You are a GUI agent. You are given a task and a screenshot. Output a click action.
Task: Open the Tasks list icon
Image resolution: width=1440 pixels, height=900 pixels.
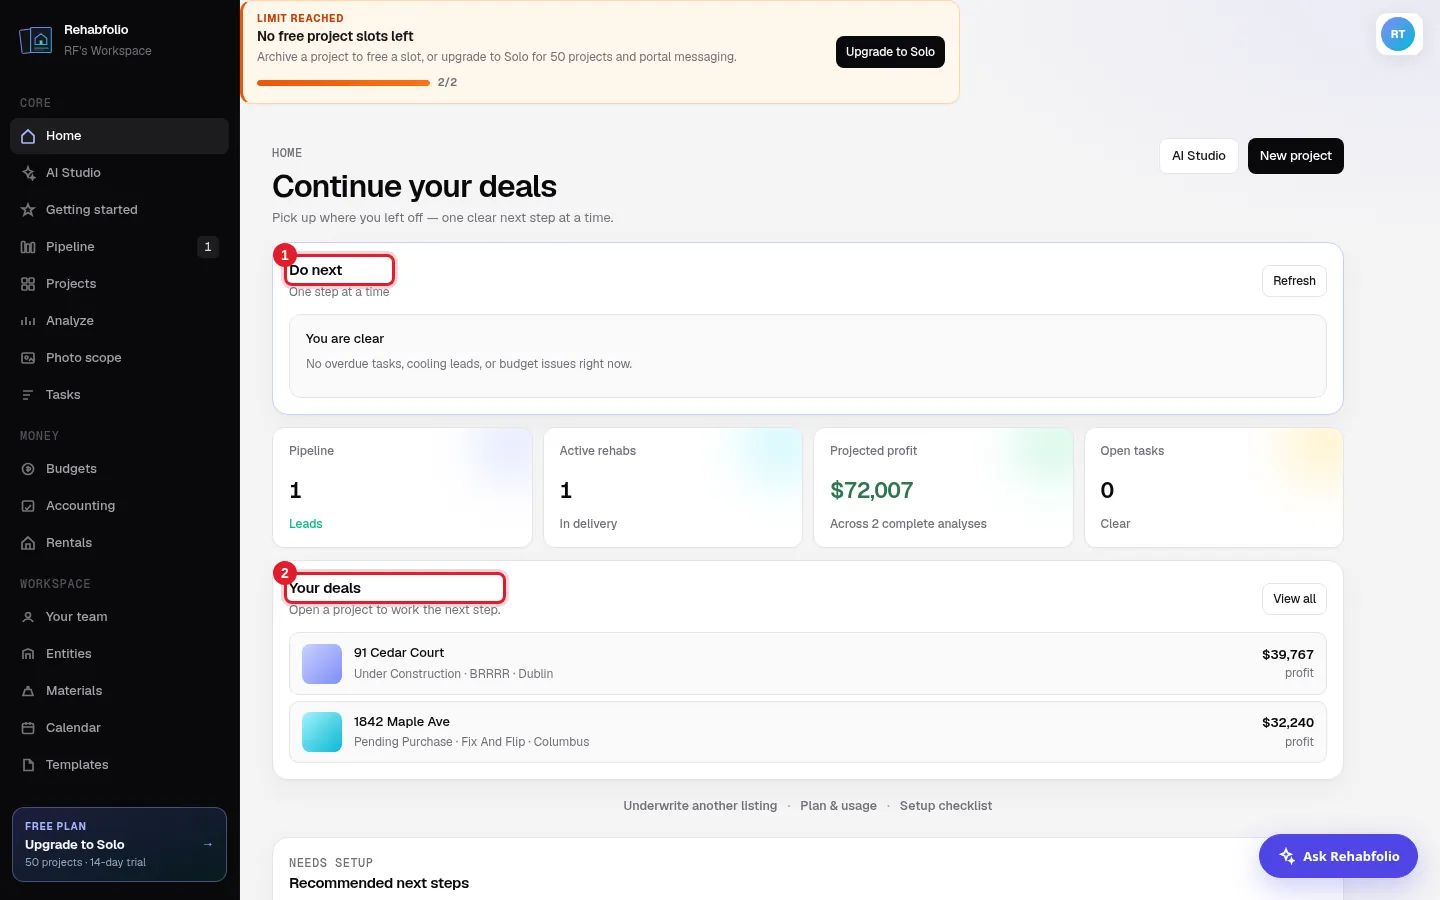click(x=28, y=395)
